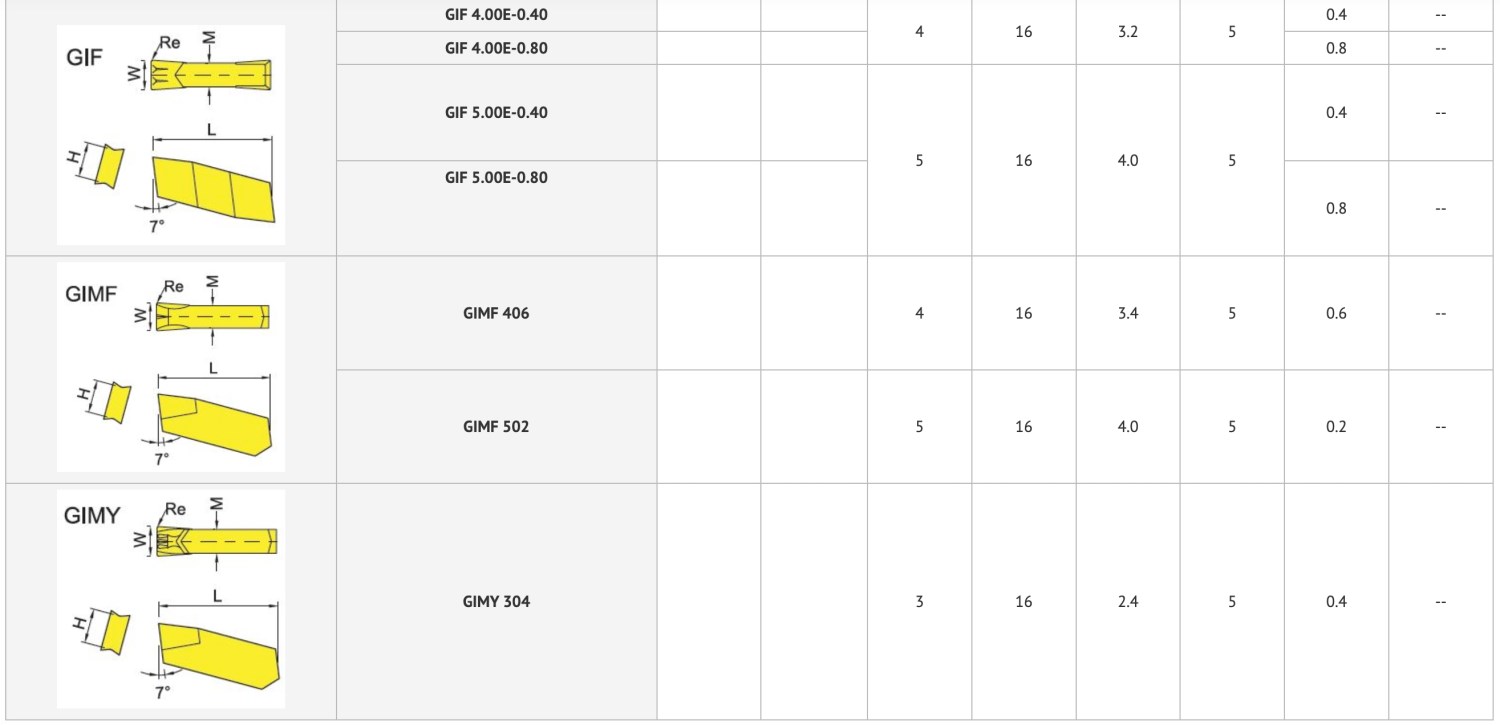Click the empty cell beside GIMY 304
This screenshot has height=725, width=1500.
click(709, 601)
